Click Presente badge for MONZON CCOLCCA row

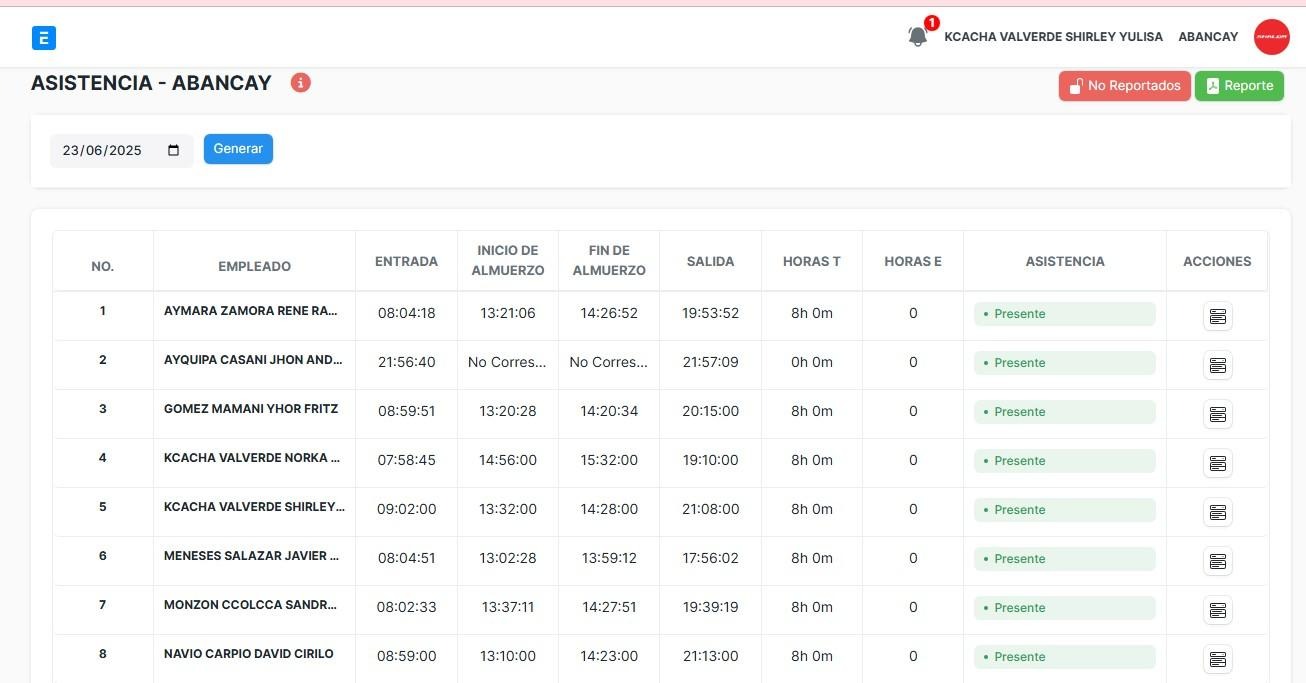click(x=1064, y=608)
